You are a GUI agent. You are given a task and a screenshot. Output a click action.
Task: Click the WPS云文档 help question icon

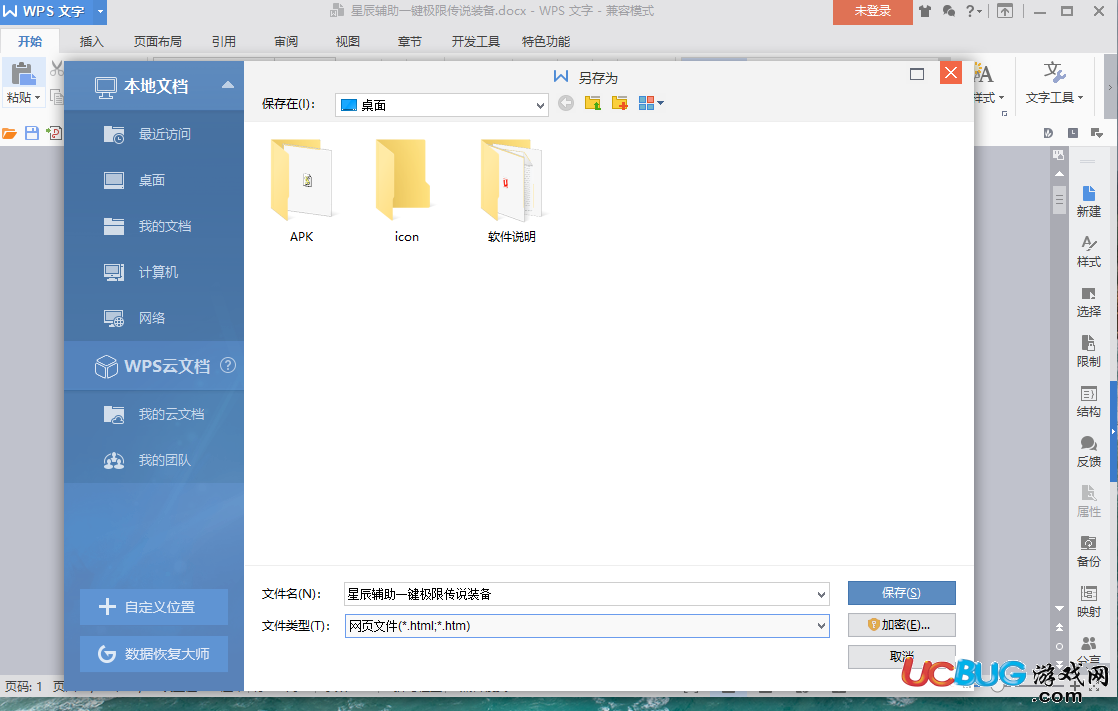click(227, 365)
